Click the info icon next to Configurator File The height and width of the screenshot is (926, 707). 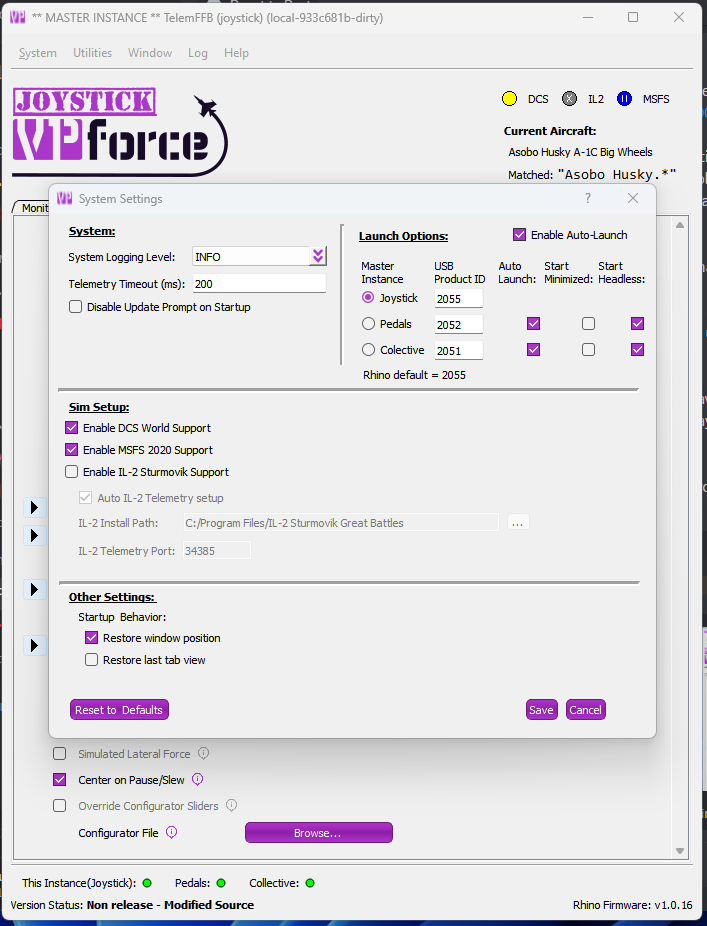point(171,833)
